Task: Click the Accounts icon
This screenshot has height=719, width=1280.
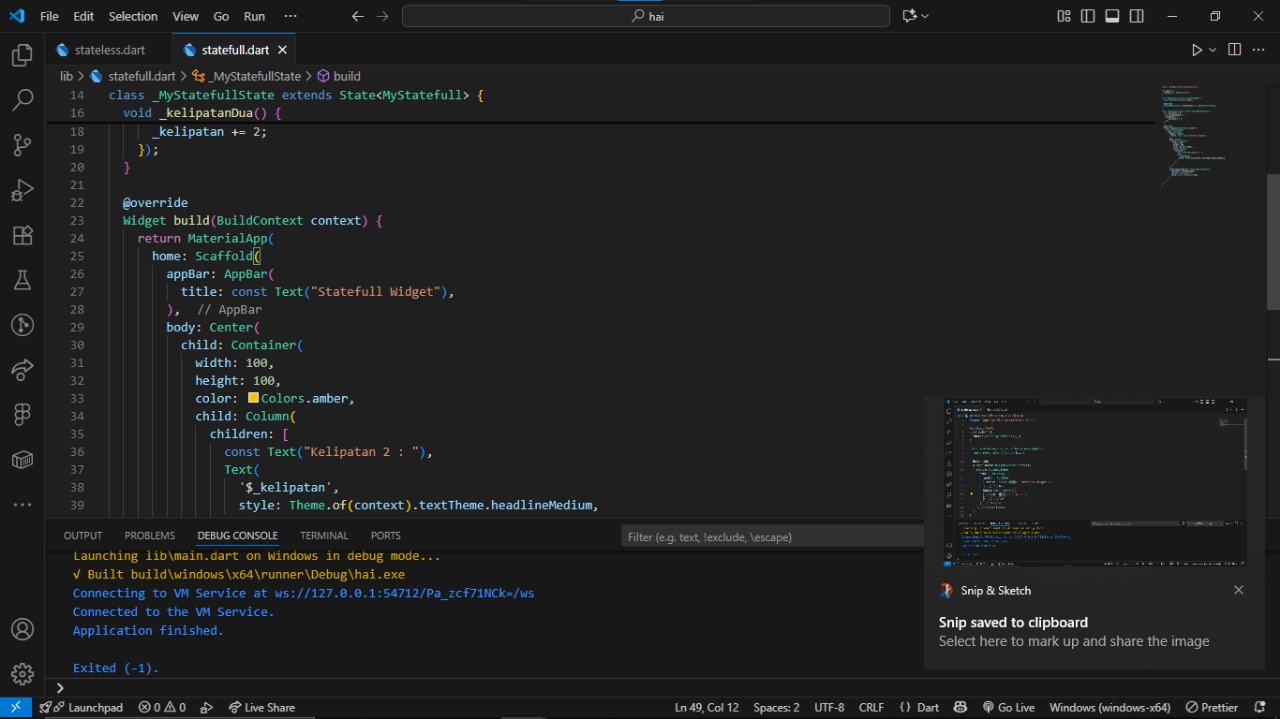Action: (x=22, y=630)
